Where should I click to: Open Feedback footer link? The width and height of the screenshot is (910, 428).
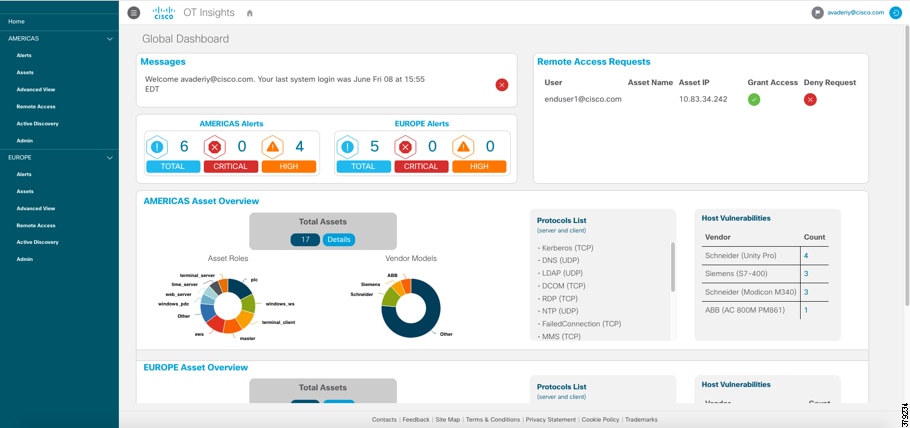[x=416, y=419]
